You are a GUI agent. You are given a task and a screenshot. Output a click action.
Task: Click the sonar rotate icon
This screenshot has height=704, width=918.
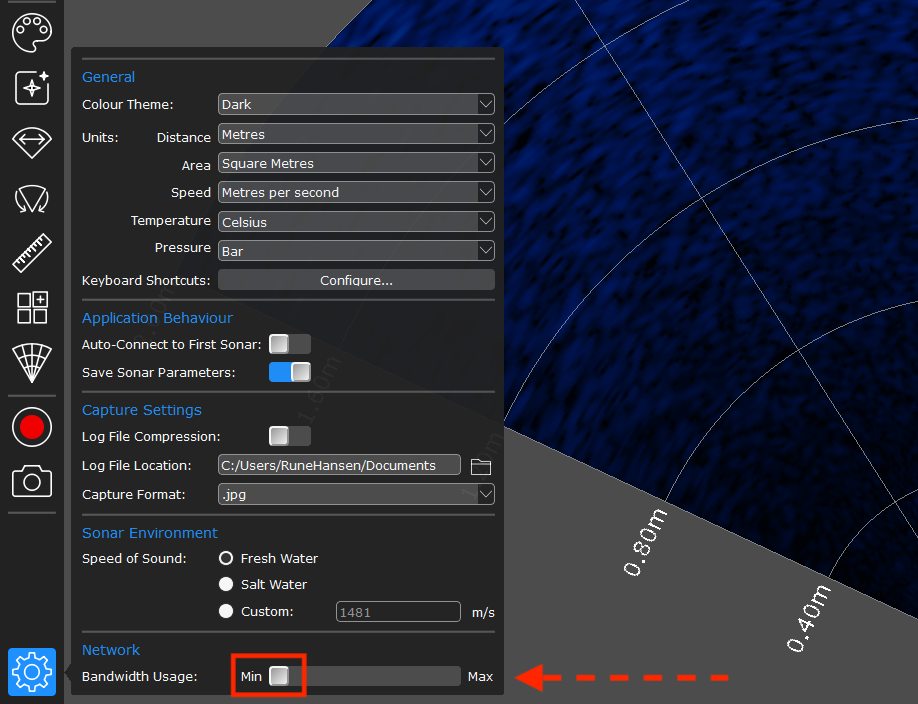[x=32, y=198]
